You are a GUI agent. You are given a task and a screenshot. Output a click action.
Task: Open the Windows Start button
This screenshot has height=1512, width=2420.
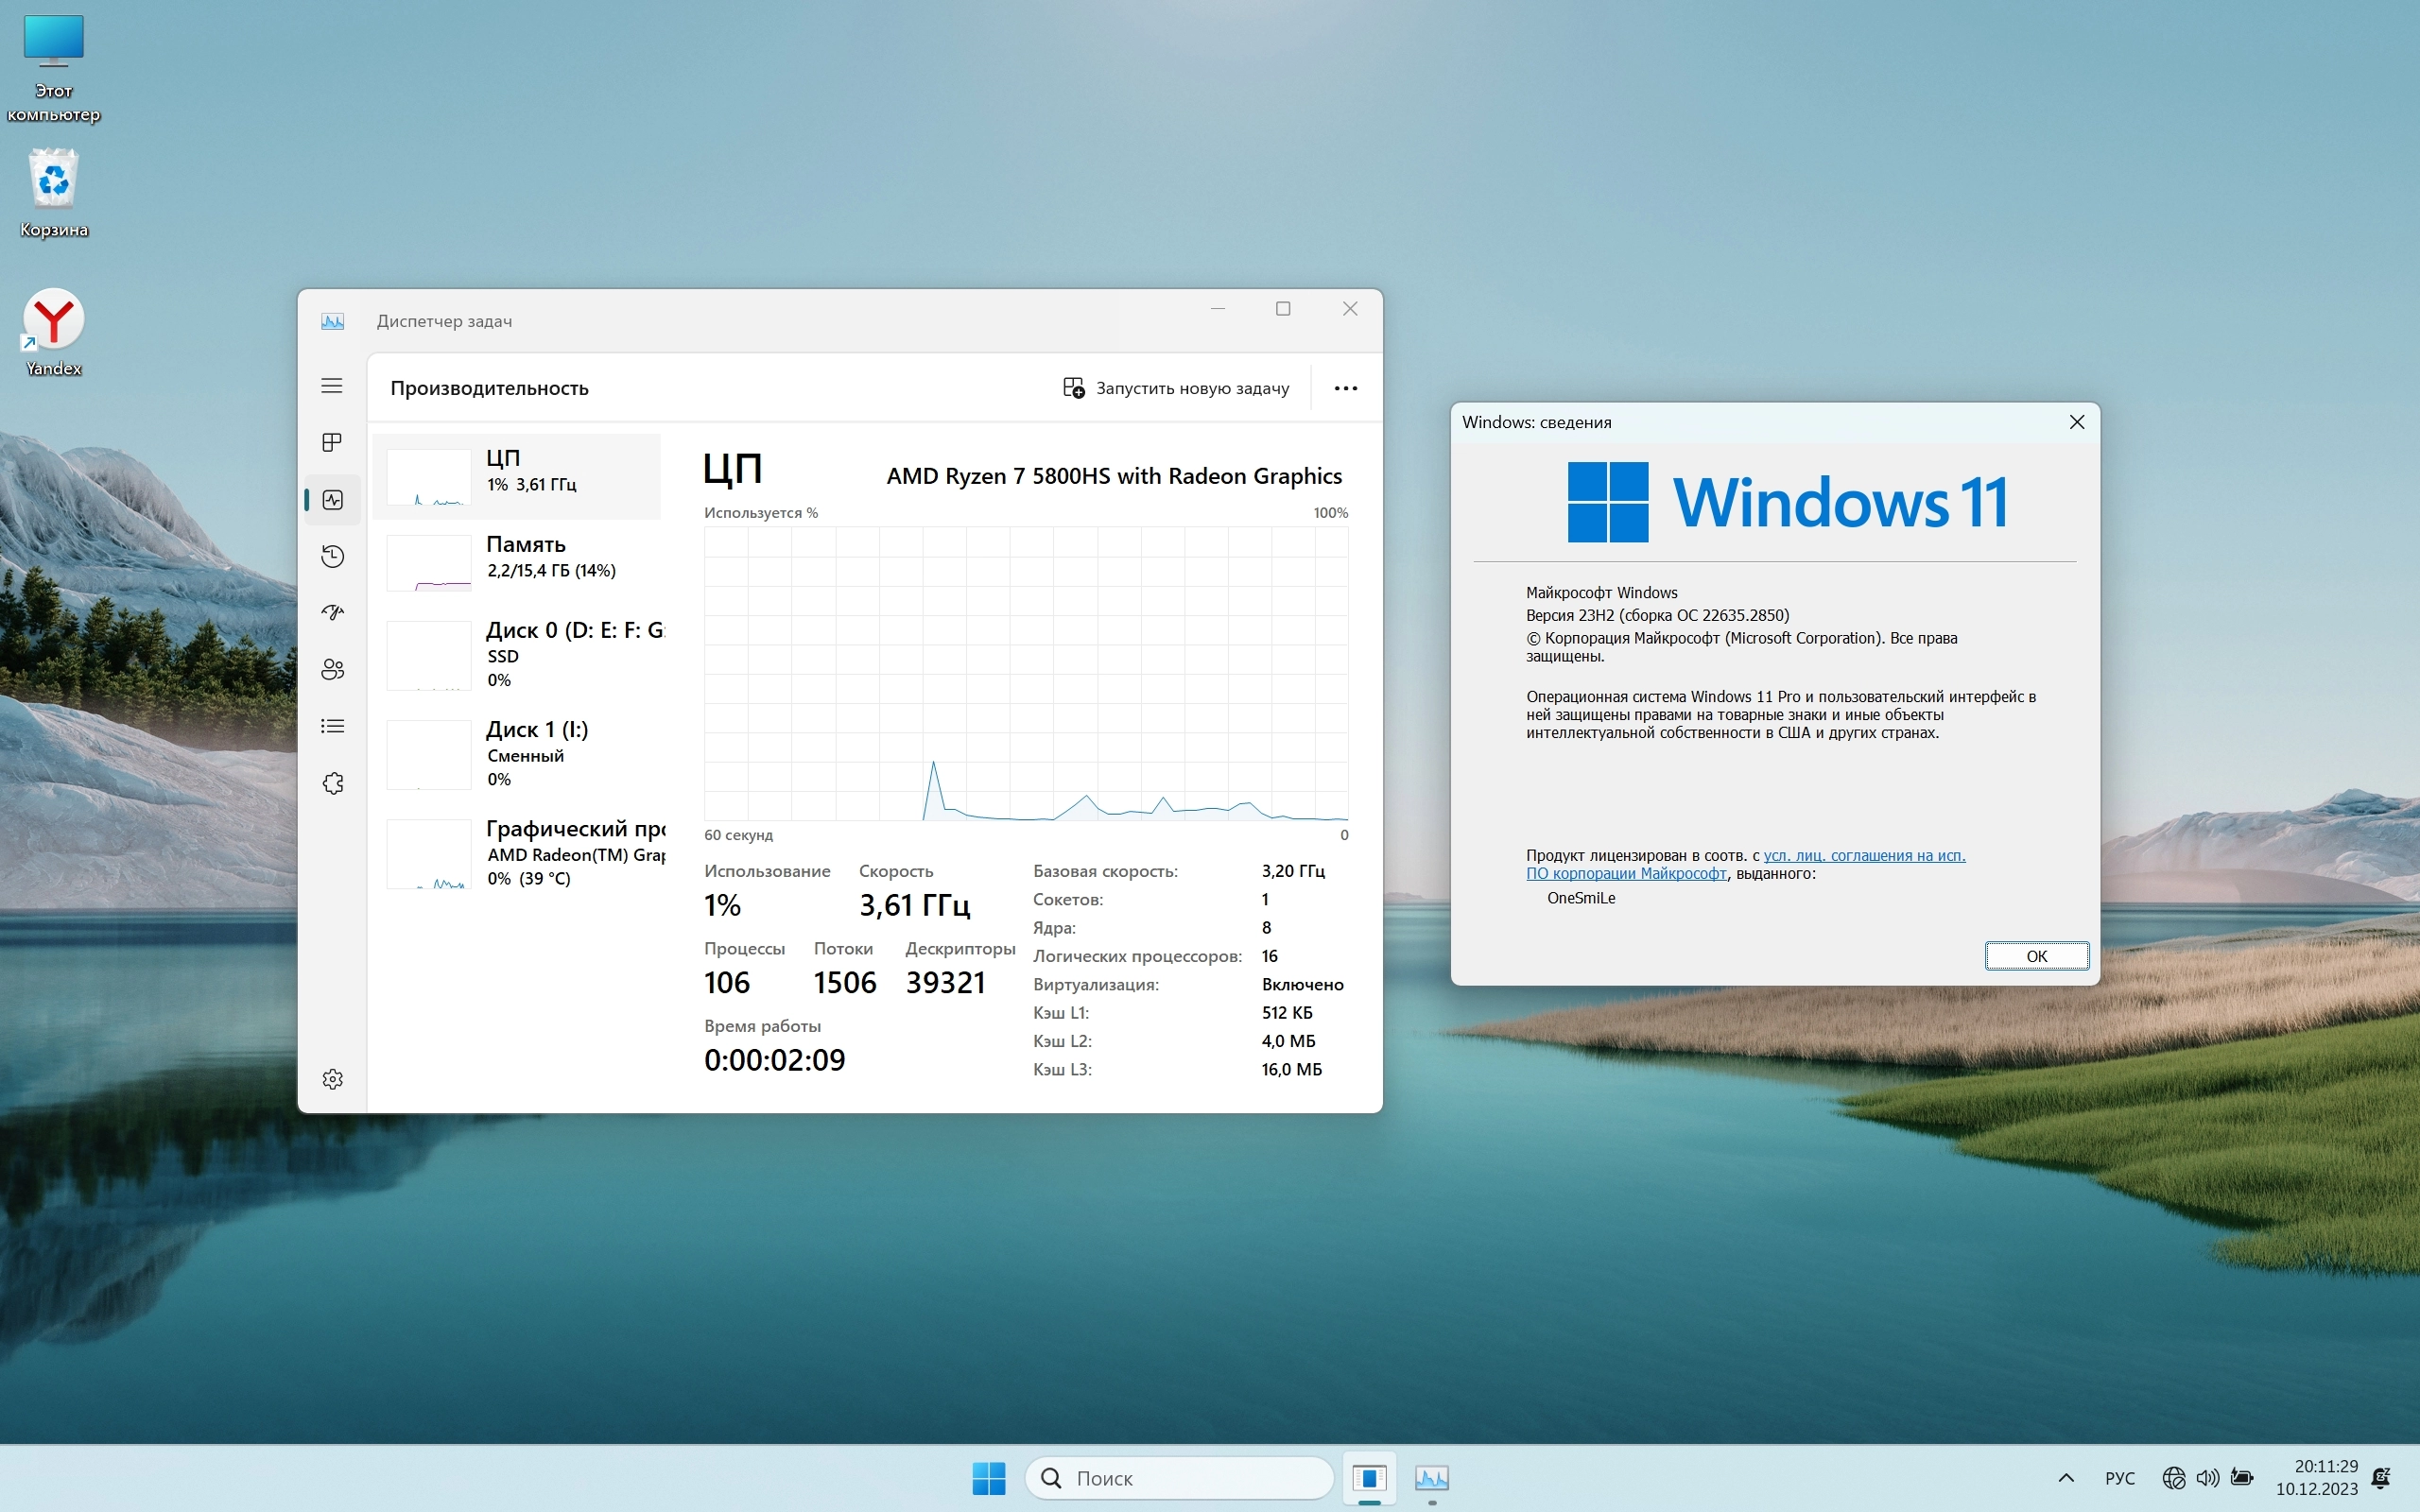[988, 1478]
